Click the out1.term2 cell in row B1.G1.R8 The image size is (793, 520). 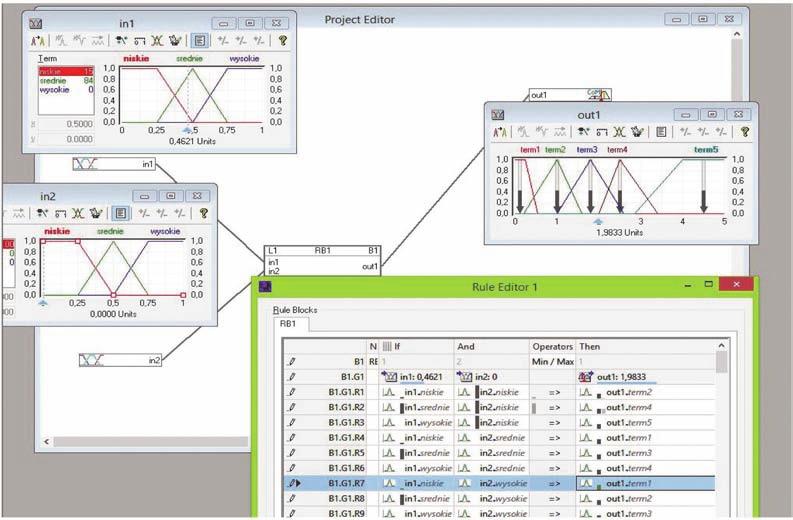[x=646, y=498]
